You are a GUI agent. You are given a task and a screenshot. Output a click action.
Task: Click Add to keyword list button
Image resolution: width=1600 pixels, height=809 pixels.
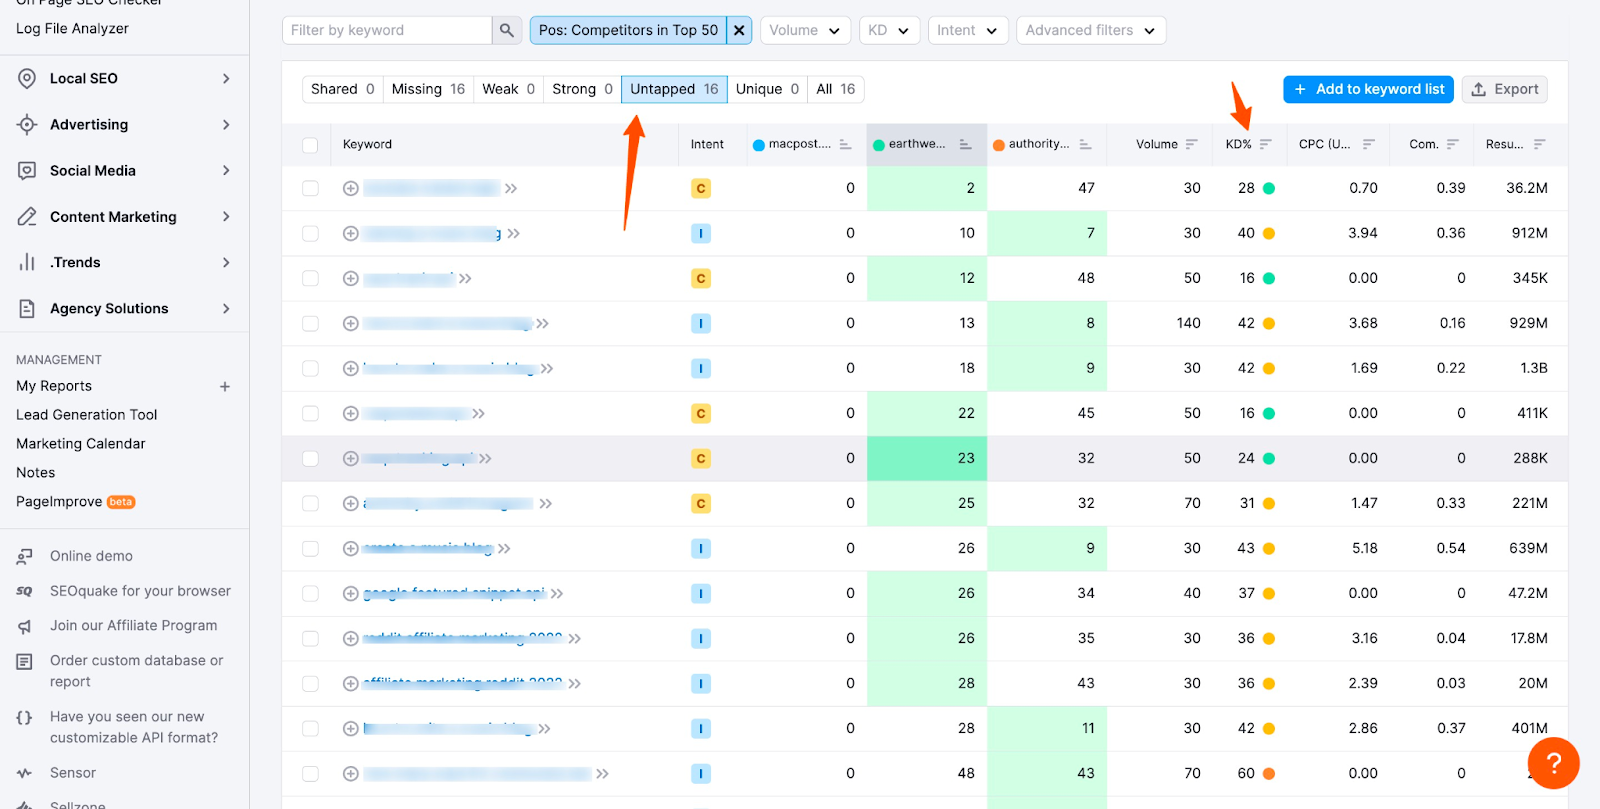[1369, 89]
